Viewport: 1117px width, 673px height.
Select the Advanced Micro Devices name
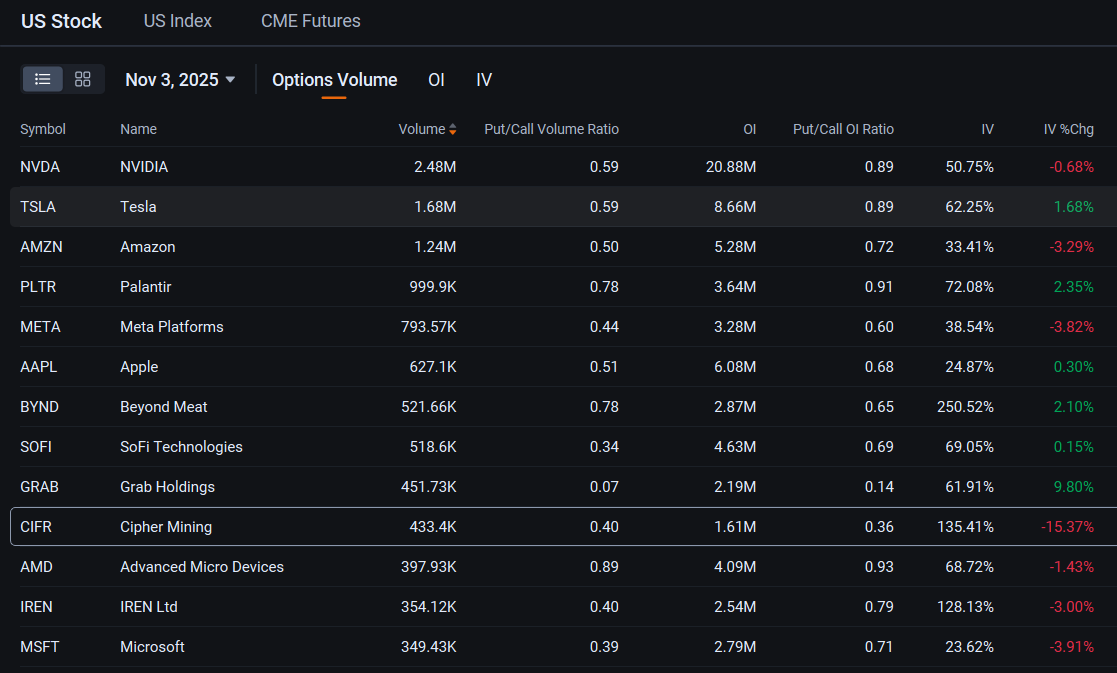202,567
